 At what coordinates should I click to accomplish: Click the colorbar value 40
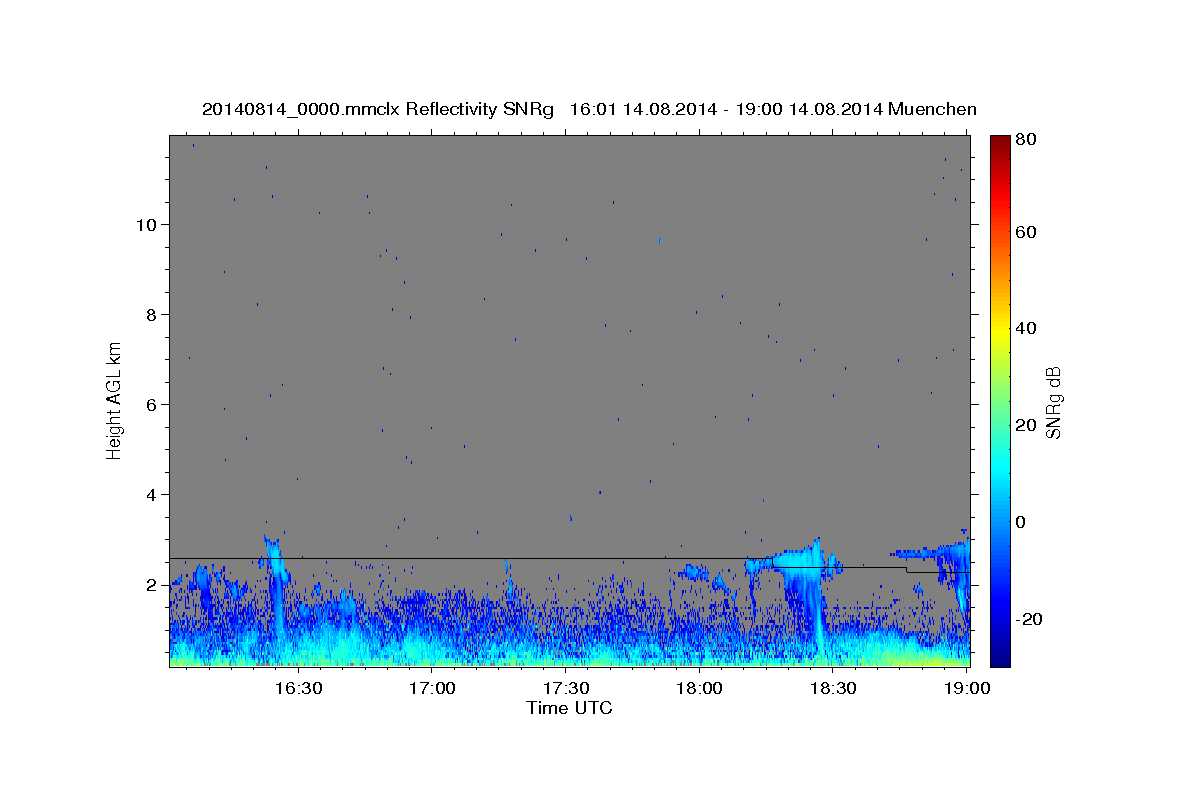point(1027,328)
